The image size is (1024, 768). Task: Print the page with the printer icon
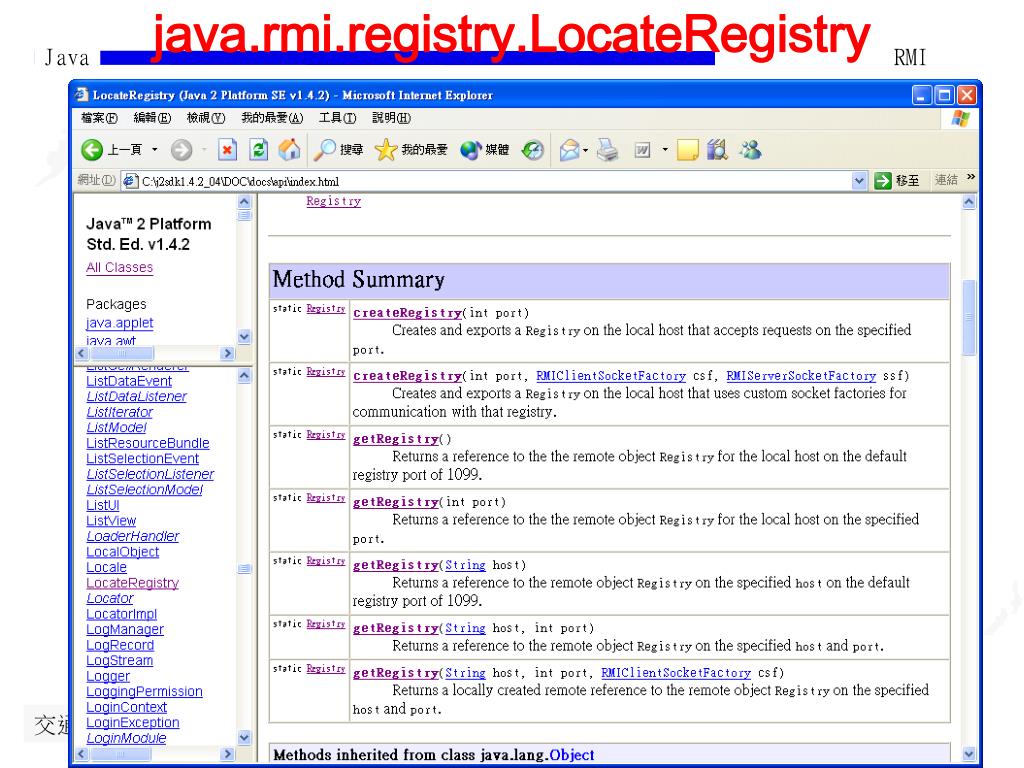point(607,150)
